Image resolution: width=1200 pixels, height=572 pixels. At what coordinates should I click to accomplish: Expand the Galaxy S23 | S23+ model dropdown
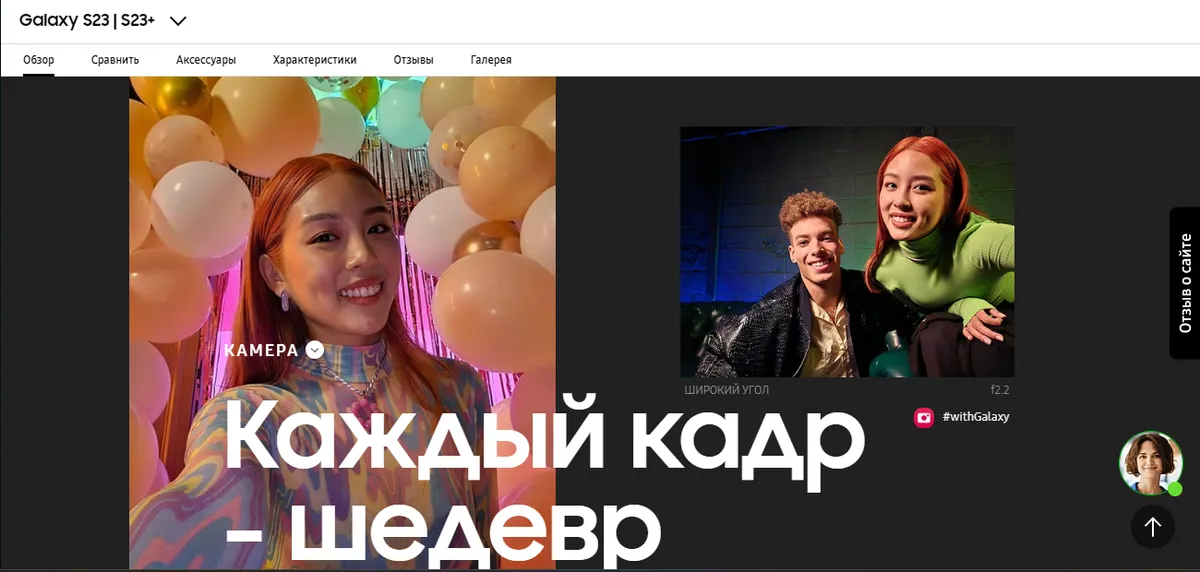[179, 20]
